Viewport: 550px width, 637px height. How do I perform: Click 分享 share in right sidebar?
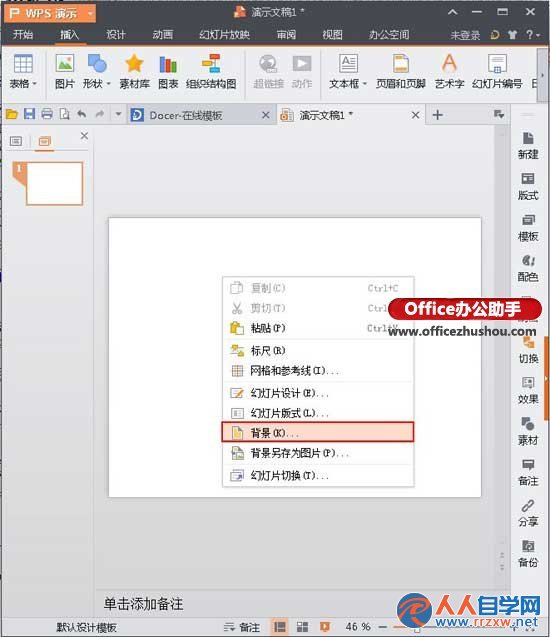pos(528,513)
